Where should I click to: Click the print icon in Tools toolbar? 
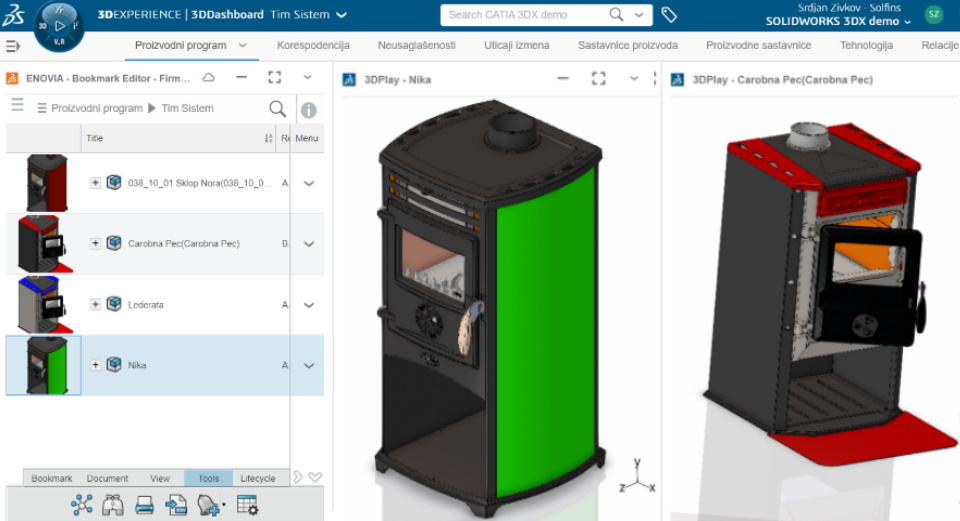(144, 505)
